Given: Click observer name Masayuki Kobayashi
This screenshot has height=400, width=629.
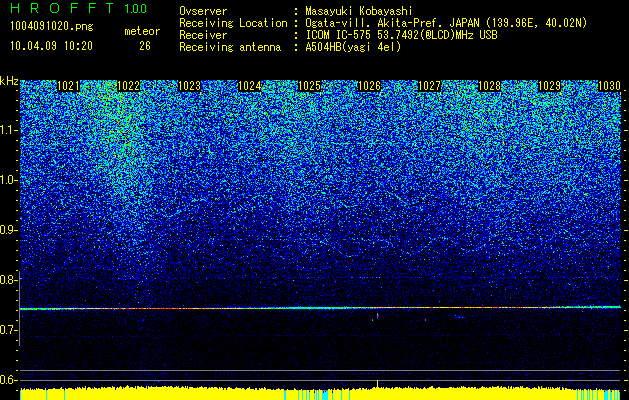Looking at the screenshot, I should pos(359,11).
